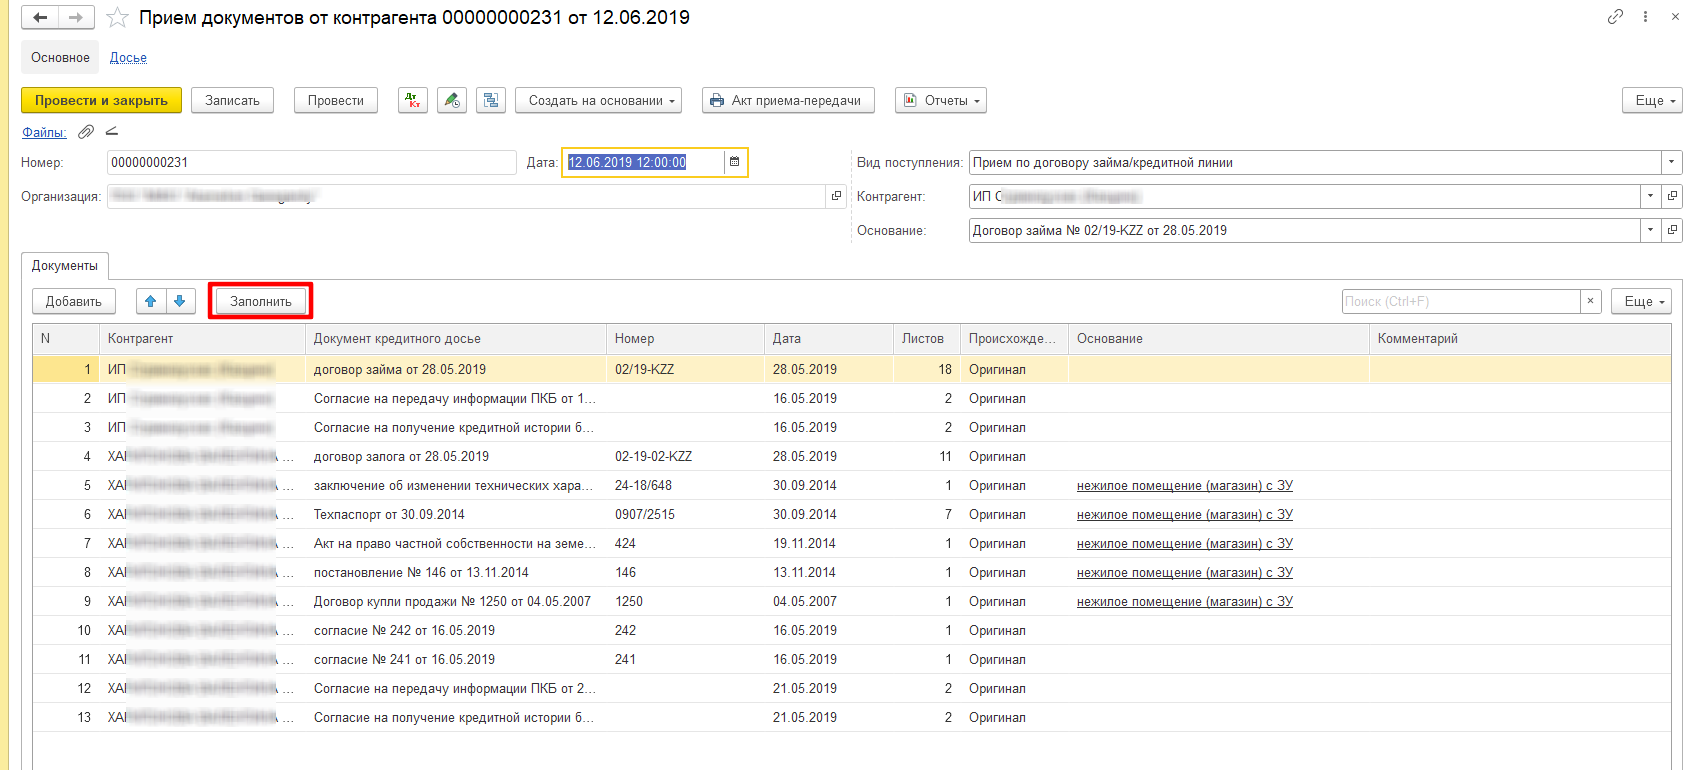The image size is (1701, 770).
Task: Select the Документы tab
Action: point(65,266)
